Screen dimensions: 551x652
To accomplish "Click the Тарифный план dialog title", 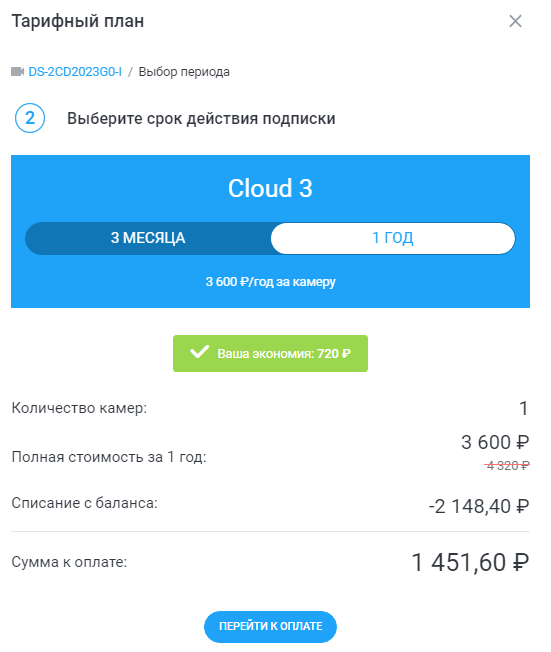I will (78, 21).
